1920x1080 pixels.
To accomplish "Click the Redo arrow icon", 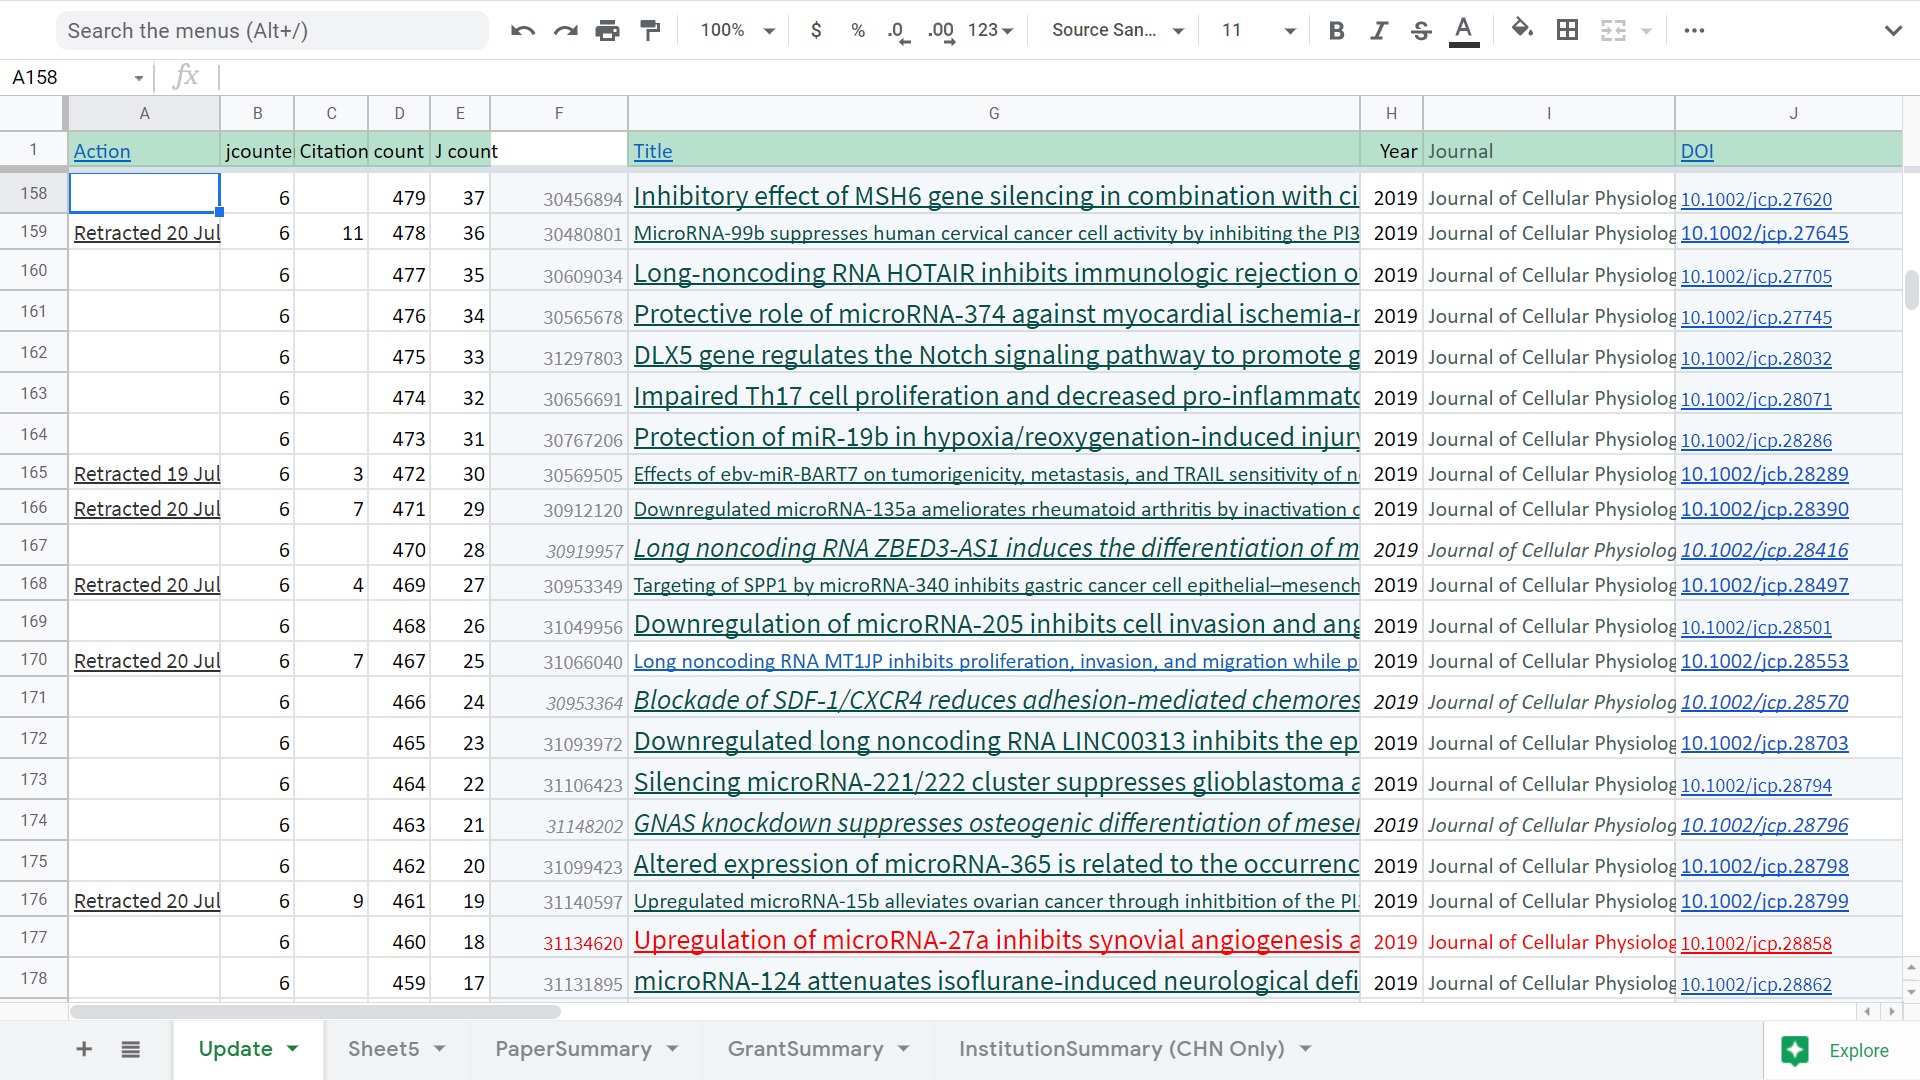I will tap(565, 31).
